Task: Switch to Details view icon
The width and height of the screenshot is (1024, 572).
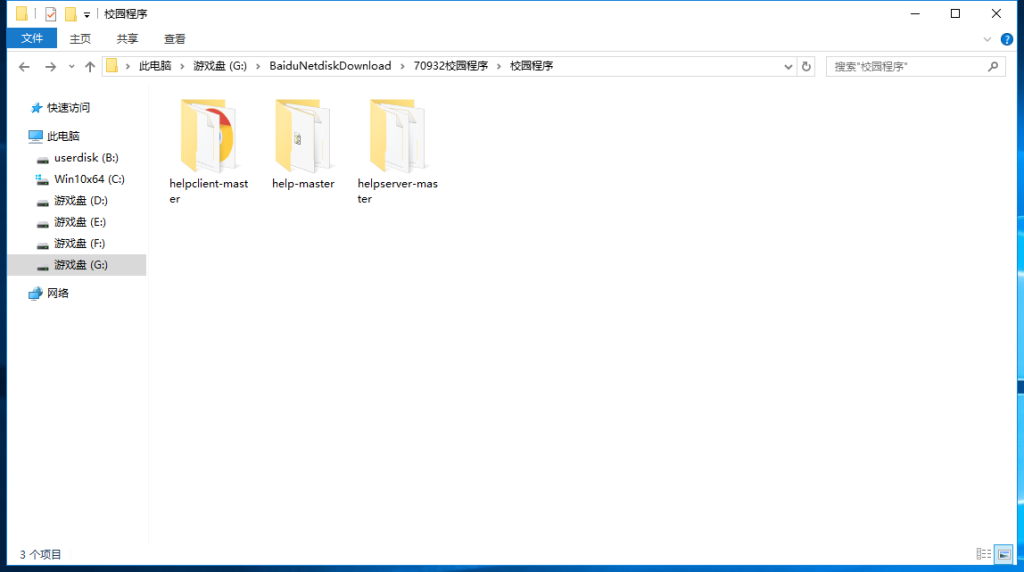Action: 984,554
